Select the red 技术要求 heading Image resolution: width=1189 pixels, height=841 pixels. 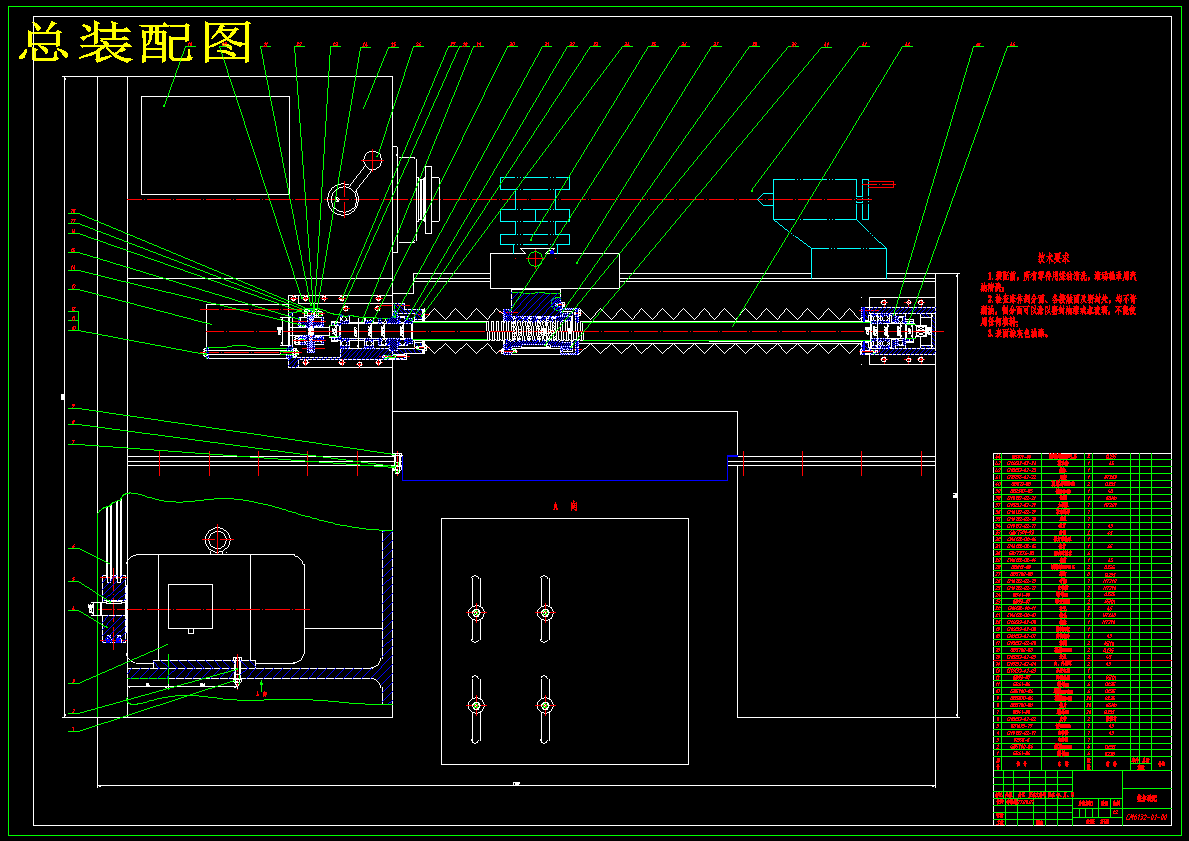click(x=1054, y=259)
